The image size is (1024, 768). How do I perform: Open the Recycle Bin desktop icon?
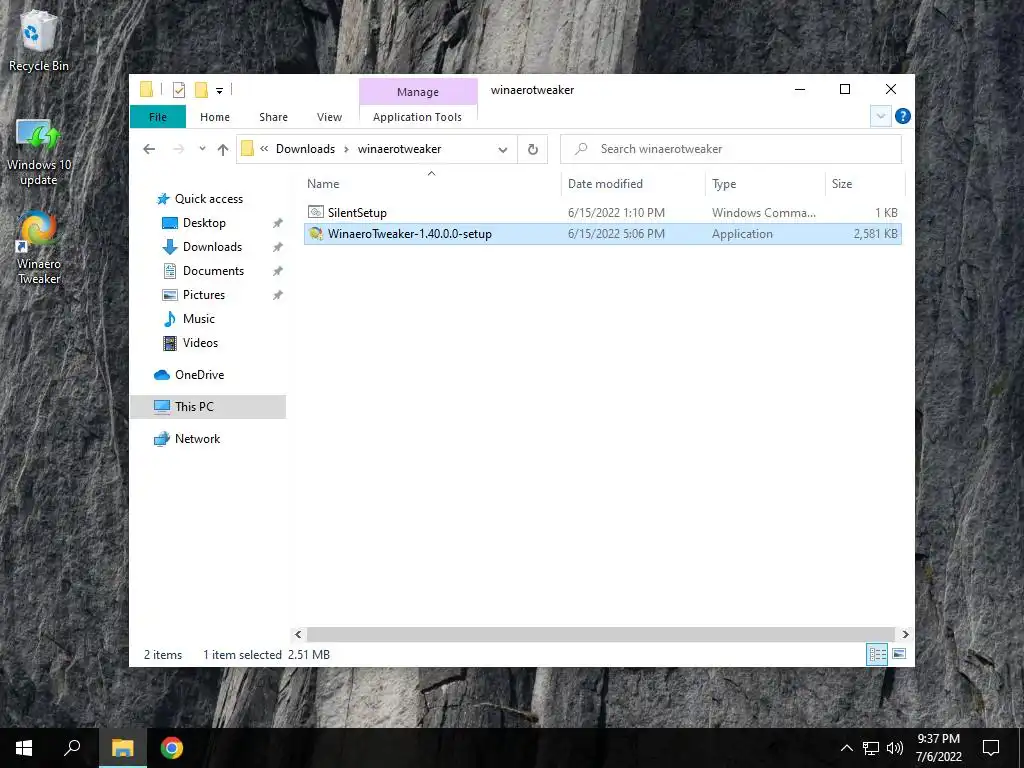click(38, 41)
